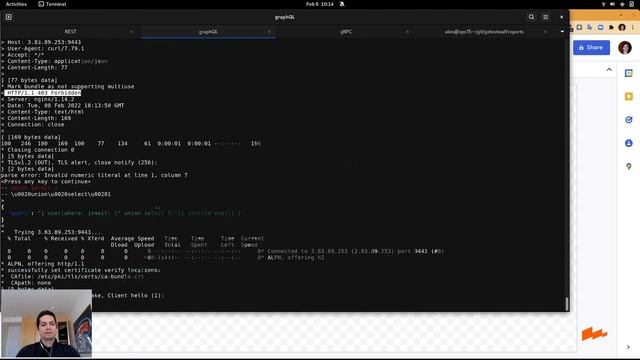Viewport: 640px width, 360px height.
Task: Open Google Tasks in browser side panel
Action: 629,120
